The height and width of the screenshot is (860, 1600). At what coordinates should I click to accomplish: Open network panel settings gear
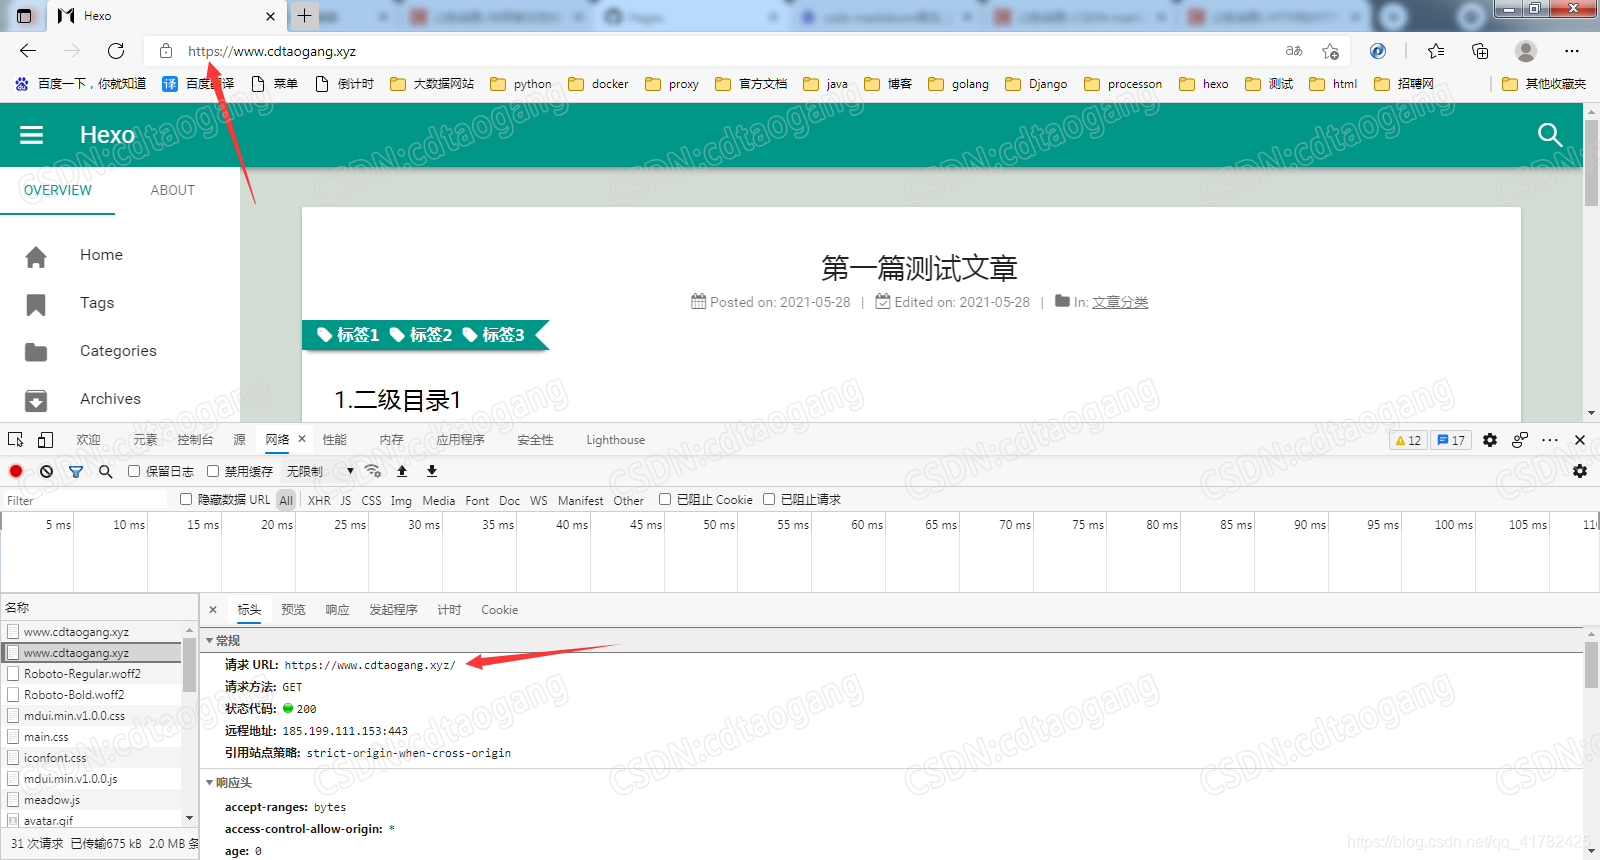pos(1580,471)
